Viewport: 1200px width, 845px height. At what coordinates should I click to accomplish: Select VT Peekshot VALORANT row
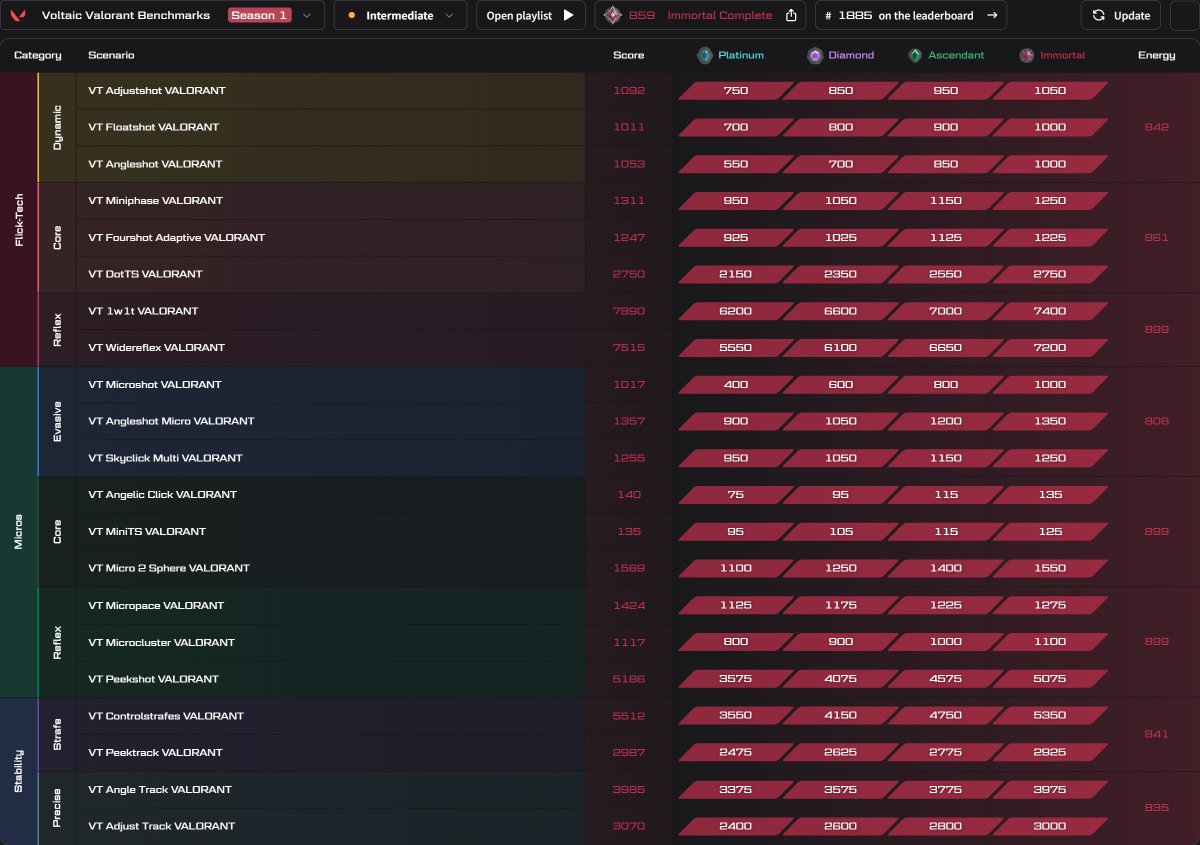coord(331,679)
